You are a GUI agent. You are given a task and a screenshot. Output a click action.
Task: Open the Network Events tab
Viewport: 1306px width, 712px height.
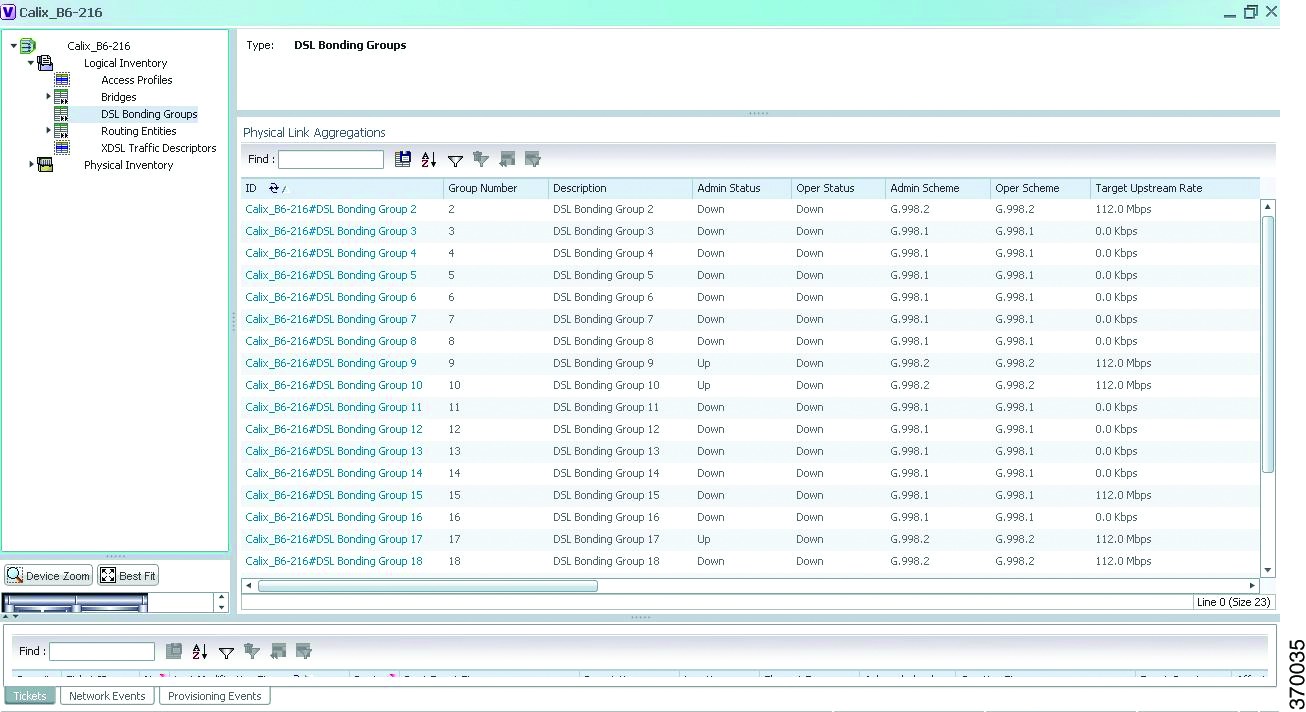pos(107,696)
